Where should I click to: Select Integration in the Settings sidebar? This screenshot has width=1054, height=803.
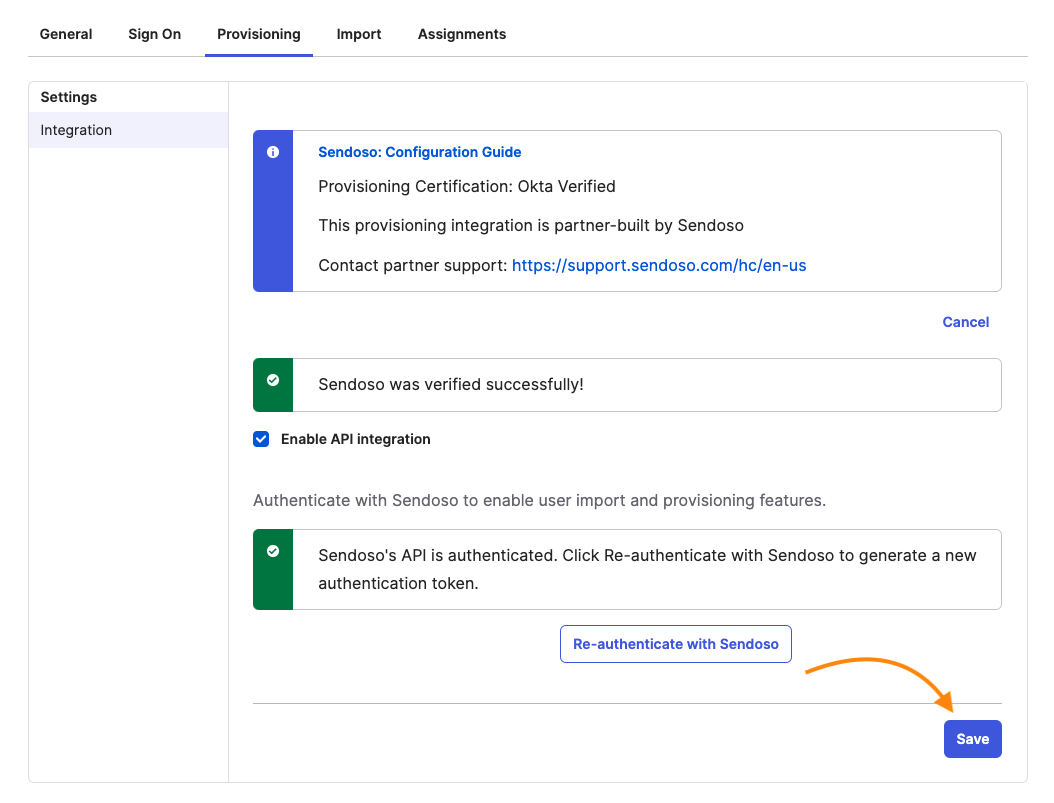[128, 130]
